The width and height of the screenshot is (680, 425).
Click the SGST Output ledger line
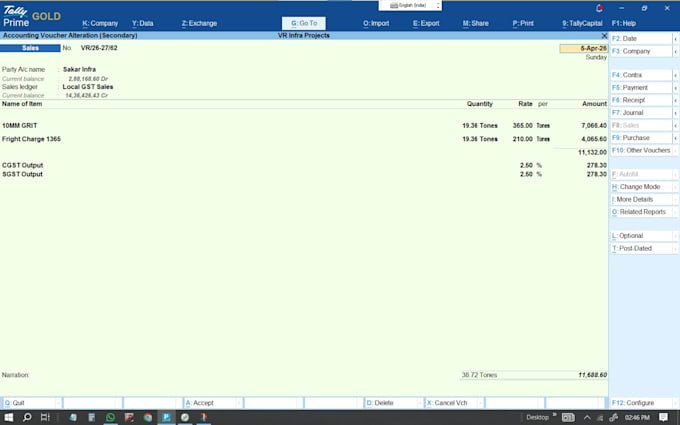click(x=22, y=174)
